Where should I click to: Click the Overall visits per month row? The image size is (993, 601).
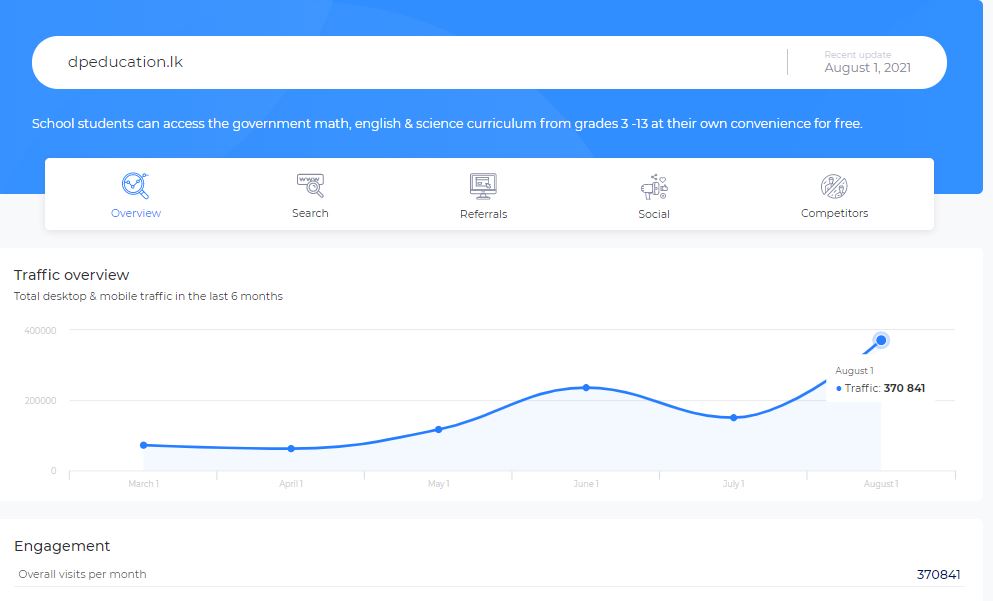[x=489, y=574]
